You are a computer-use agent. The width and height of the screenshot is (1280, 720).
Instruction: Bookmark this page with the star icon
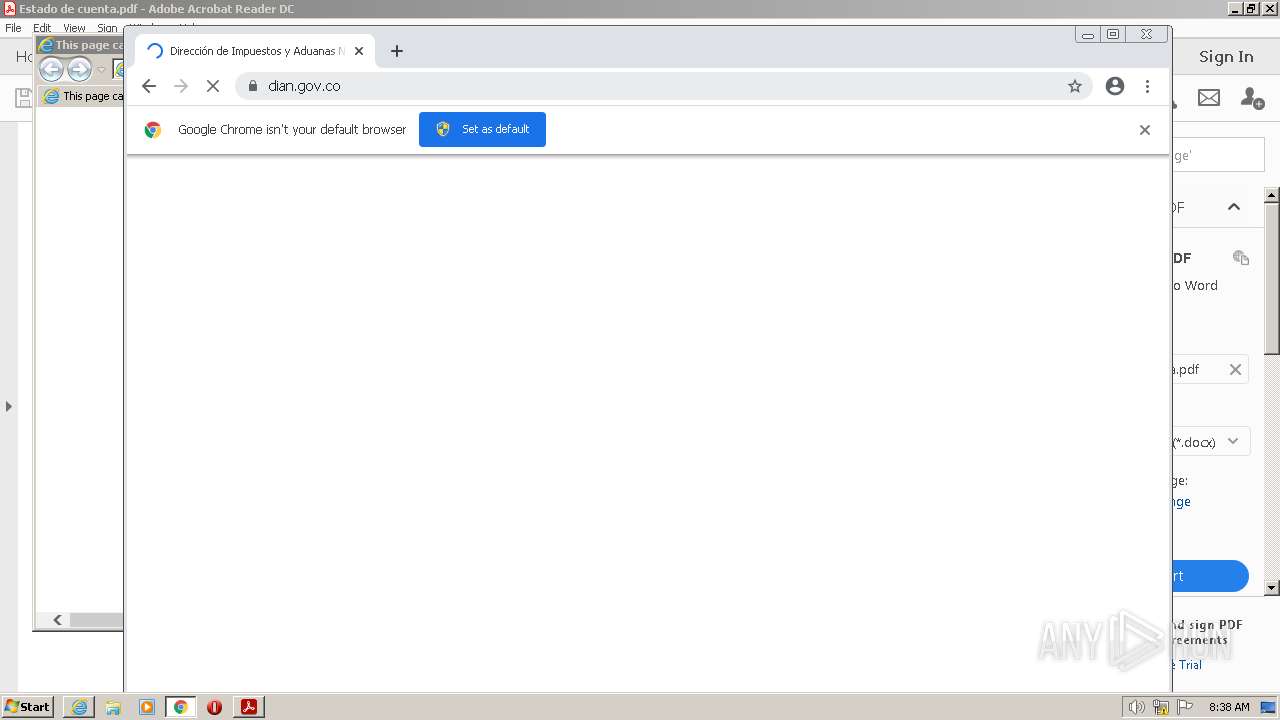click(1075, 86)
